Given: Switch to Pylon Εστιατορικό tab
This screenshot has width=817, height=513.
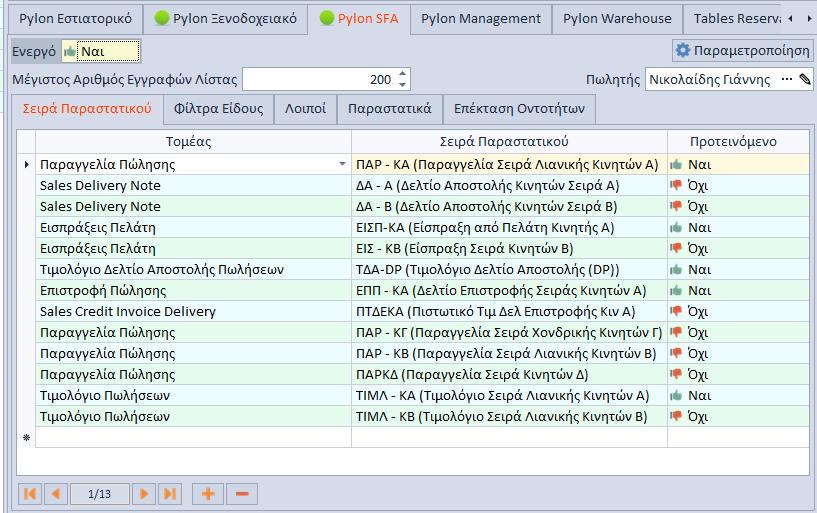Looking at the screenshot, I should point(75,19).
